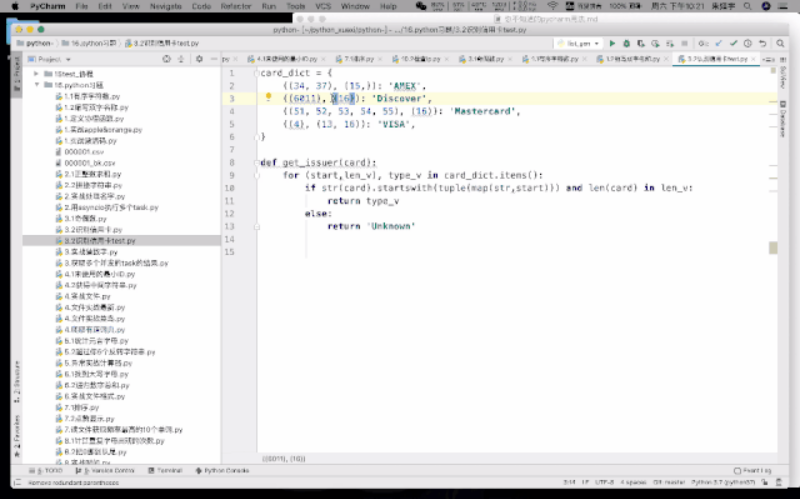
Task: Open the Version Control tool window
Action: [x=105, y=470]
